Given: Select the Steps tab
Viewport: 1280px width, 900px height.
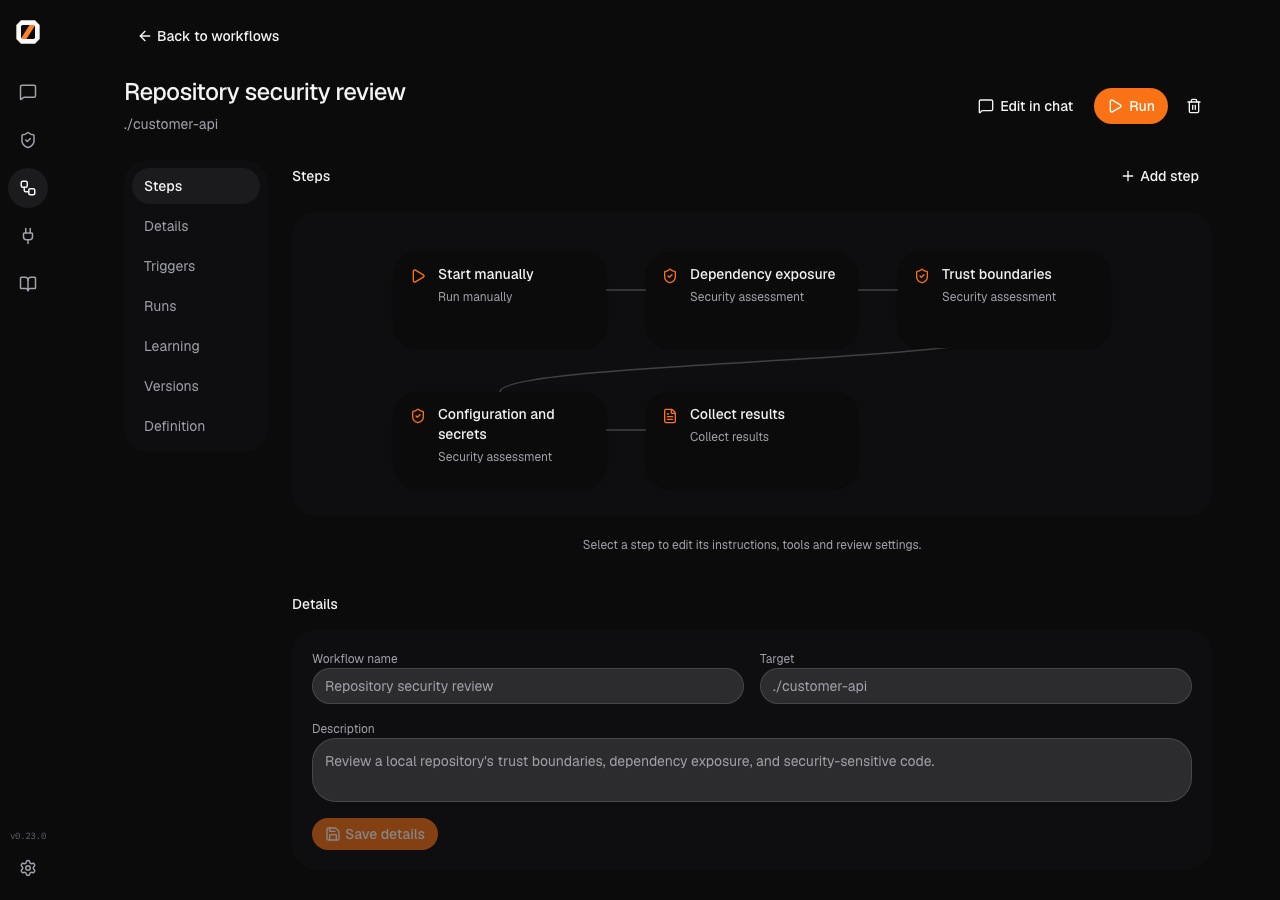Looking at the screenshot, I should click(x=196, y=186).
